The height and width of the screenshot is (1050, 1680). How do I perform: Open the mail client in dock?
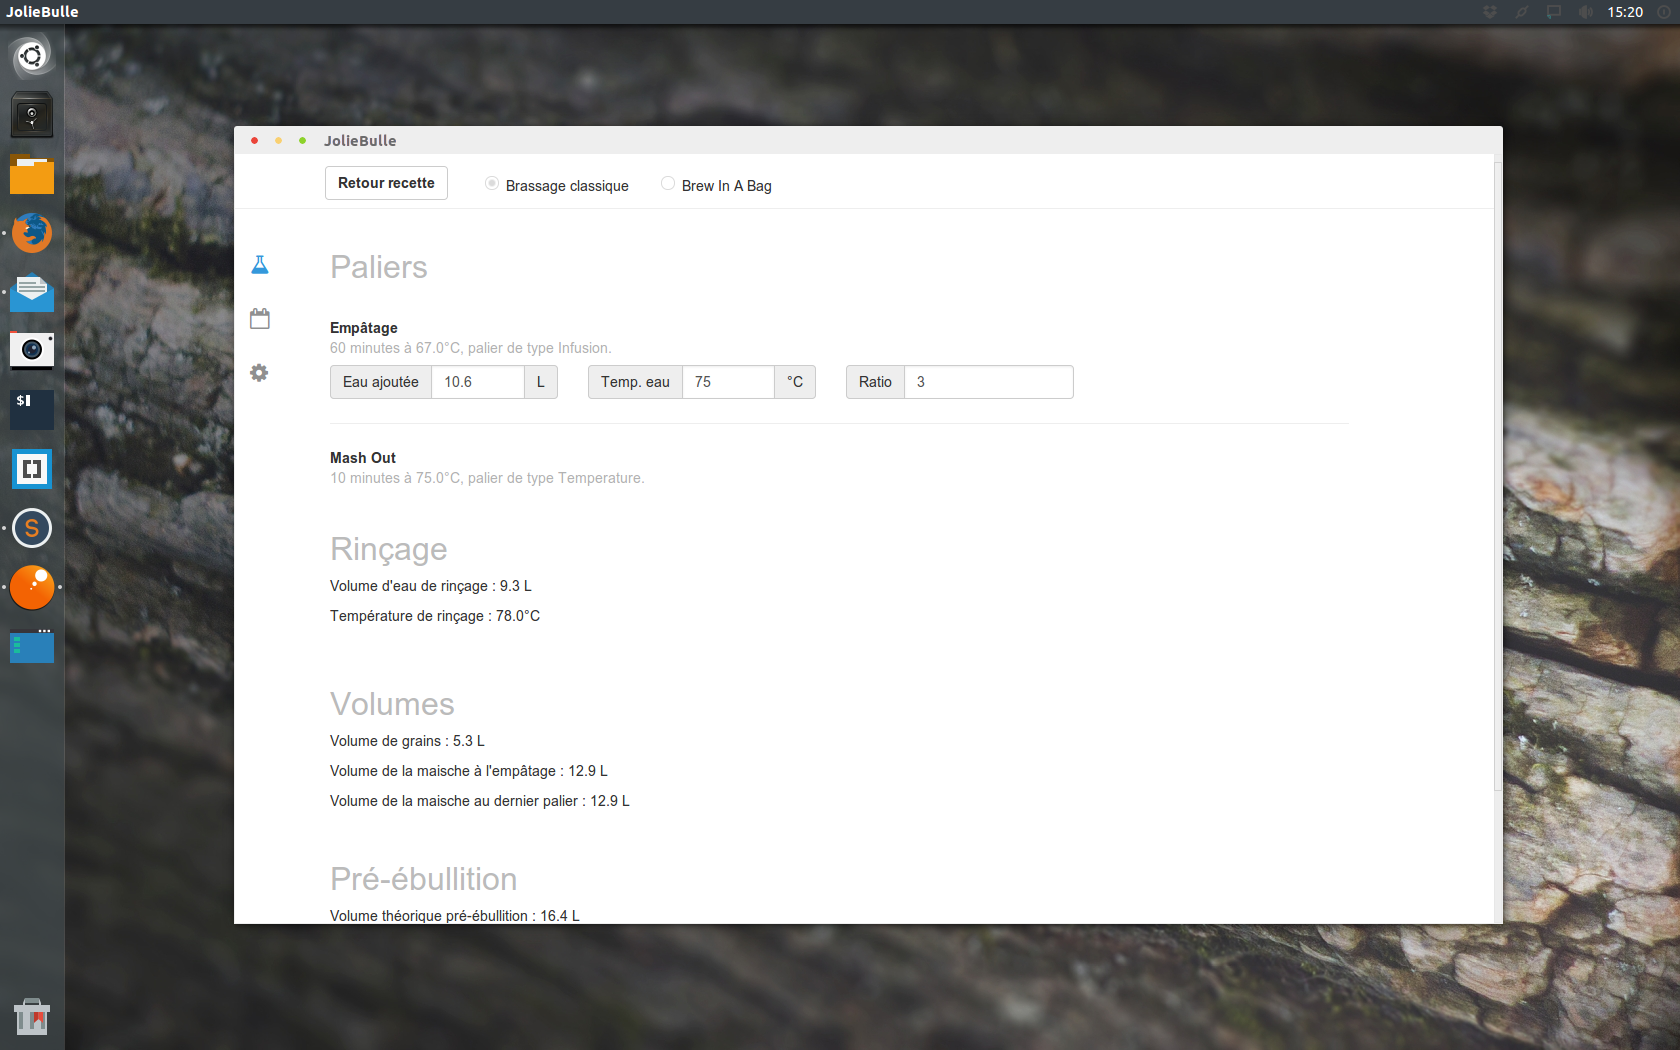click(32, 292)
